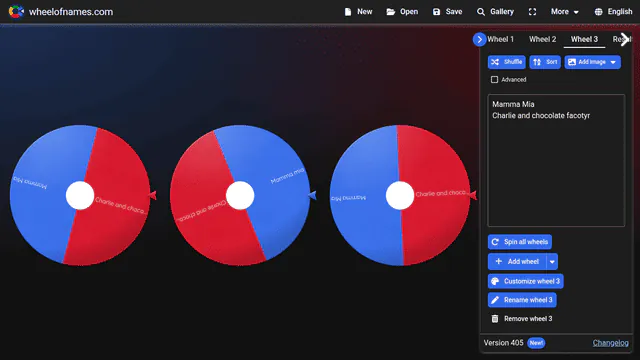Expand the Add wheel dropdown arrow
Image resolution: width=640 pixels, height=360 pixels.
pos(552,262)
